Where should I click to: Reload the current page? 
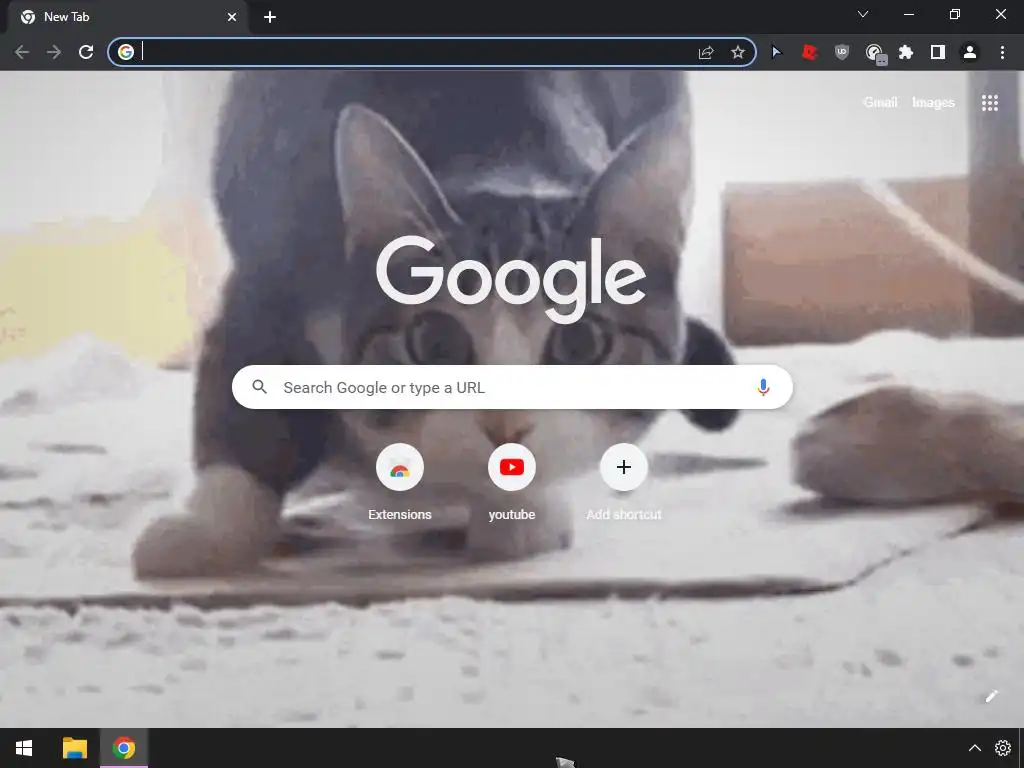click(86, 52)
